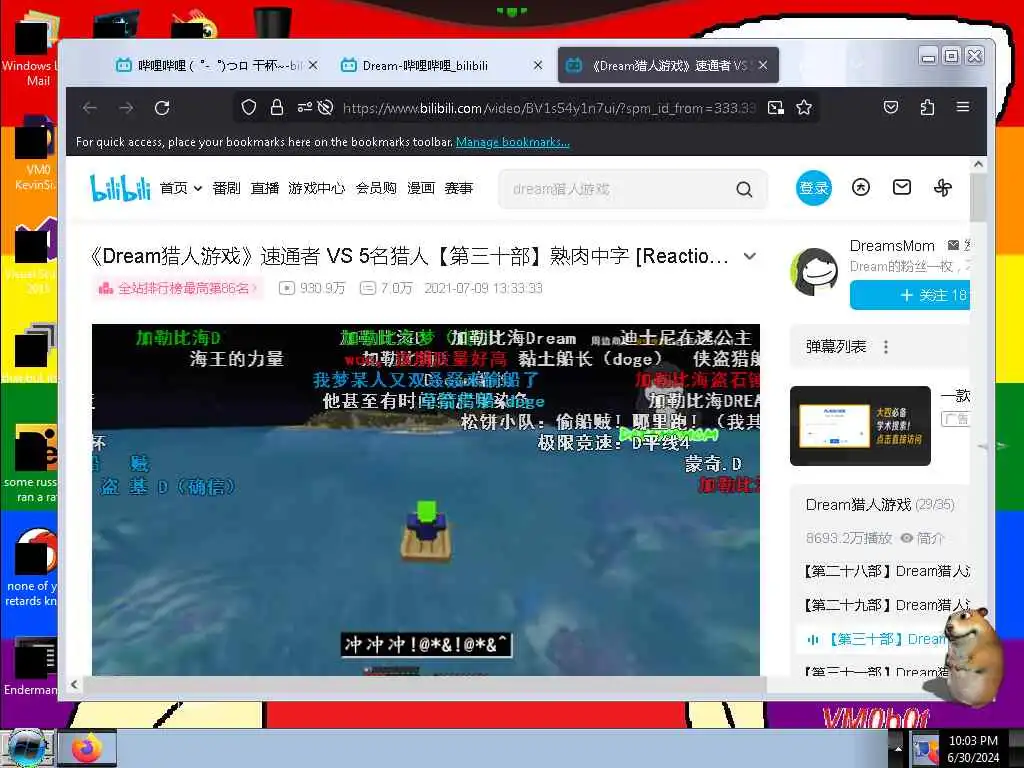
Task: Open the Windows Start orb
Action: [x=26, y=748]
